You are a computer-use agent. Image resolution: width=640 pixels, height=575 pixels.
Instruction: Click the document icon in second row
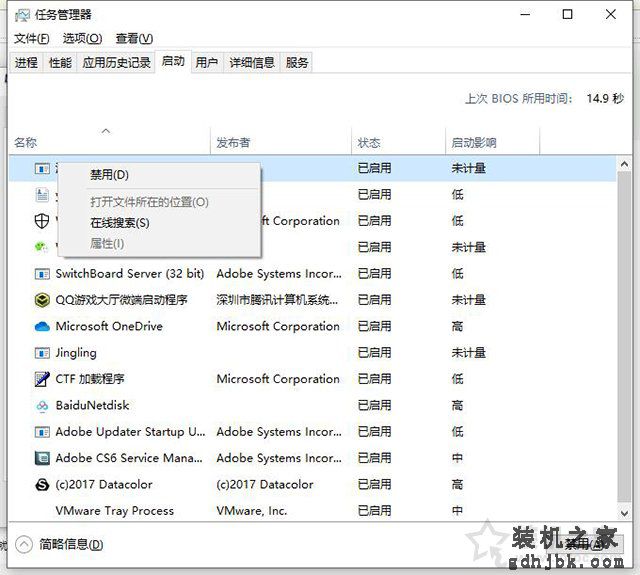tap(42, 195)
